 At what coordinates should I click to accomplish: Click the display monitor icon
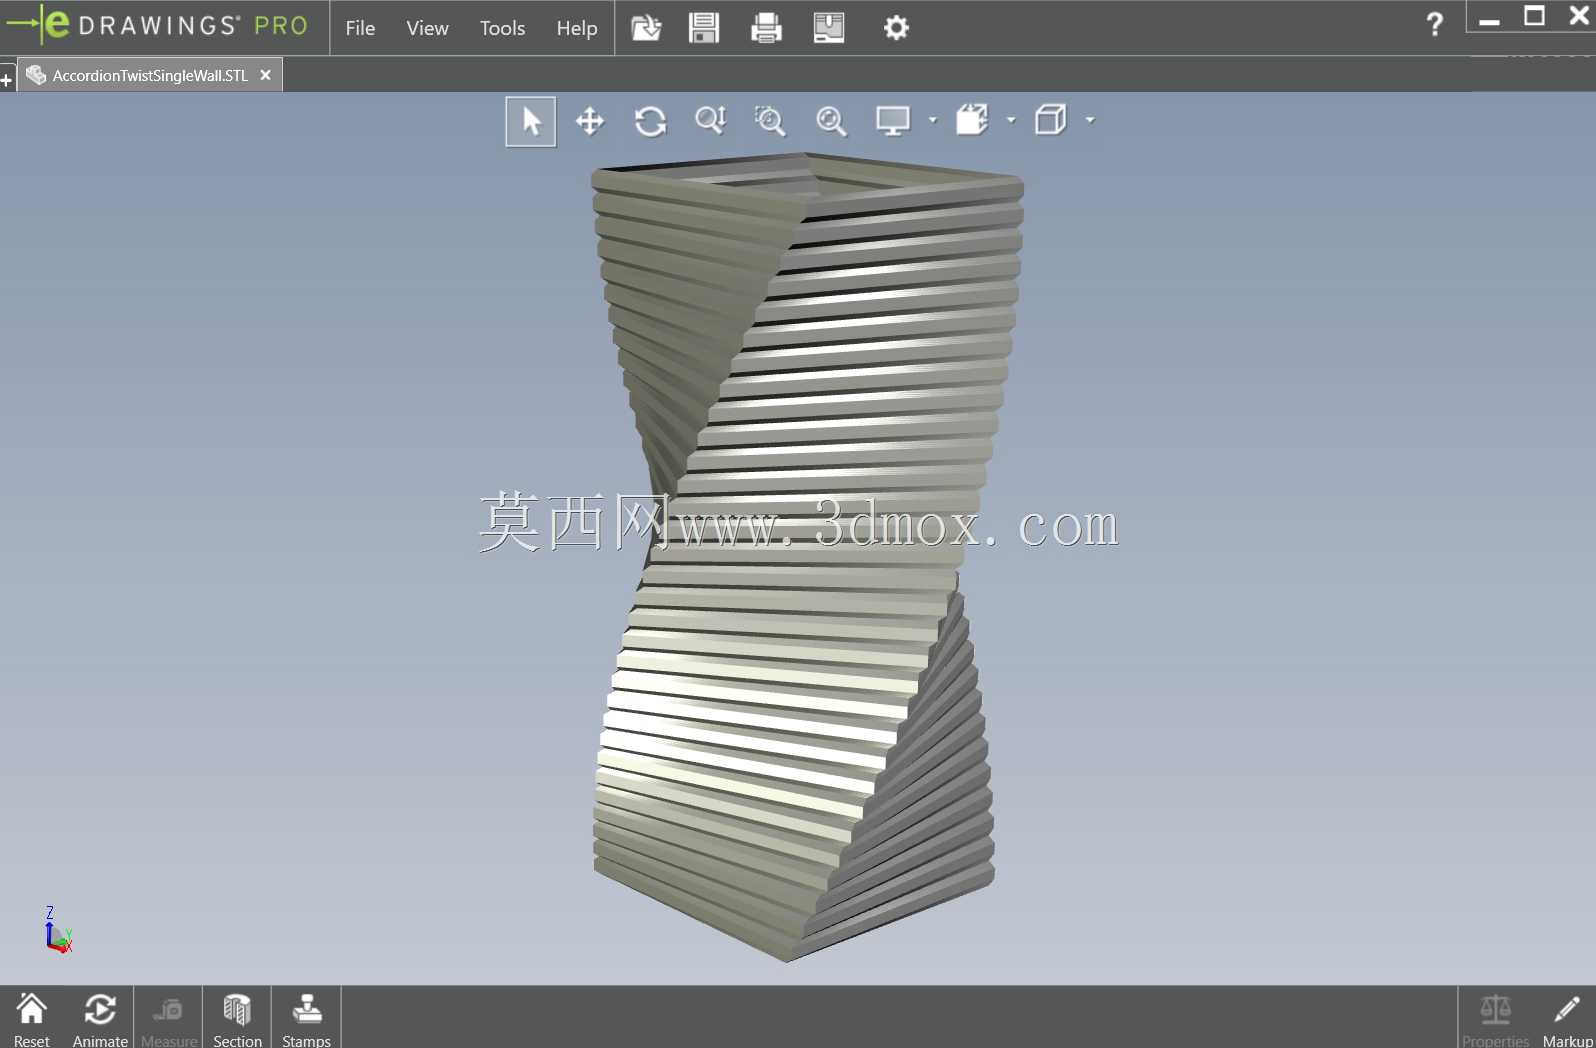click(893, 121)
